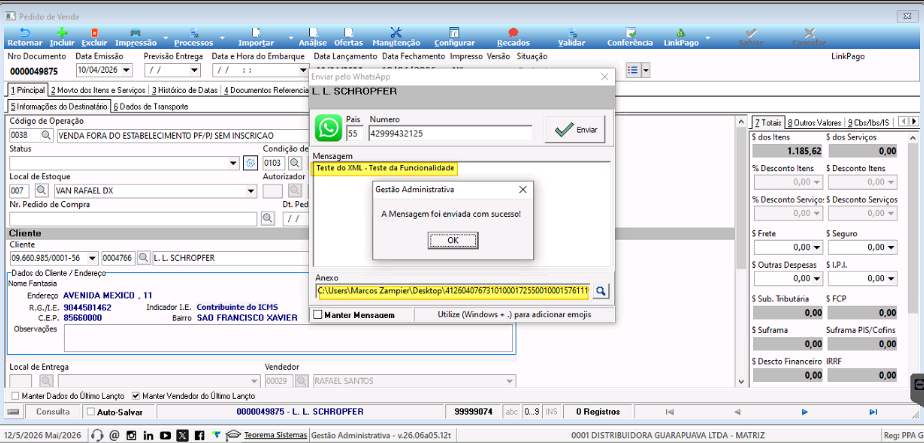Image resolution: width=924 pixels, height=443 pixels.
Task: Click the WhatsApp Numero input field
Action: click(x=450, y=134)
